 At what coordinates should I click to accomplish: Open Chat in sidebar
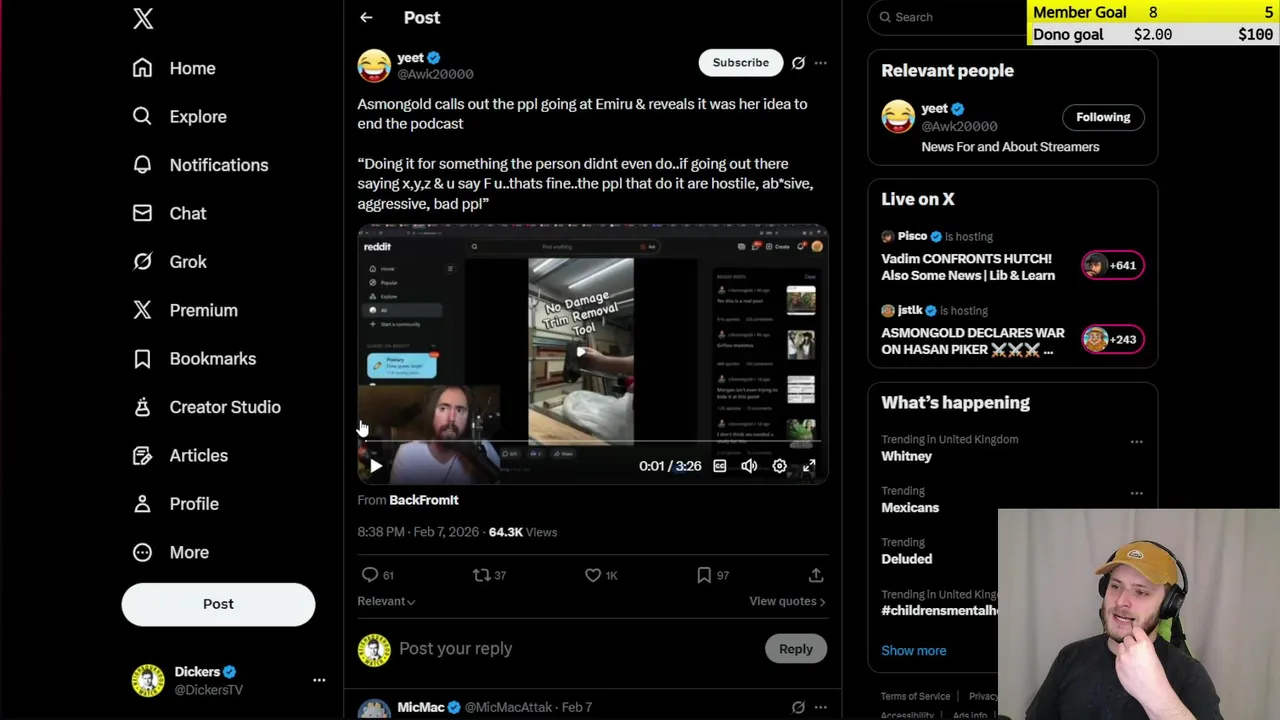pos(169,213)
